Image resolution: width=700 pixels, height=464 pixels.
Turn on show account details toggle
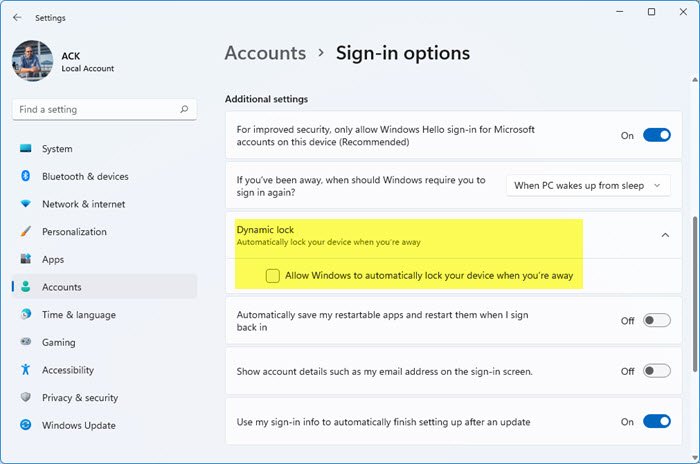coord(656,371)
